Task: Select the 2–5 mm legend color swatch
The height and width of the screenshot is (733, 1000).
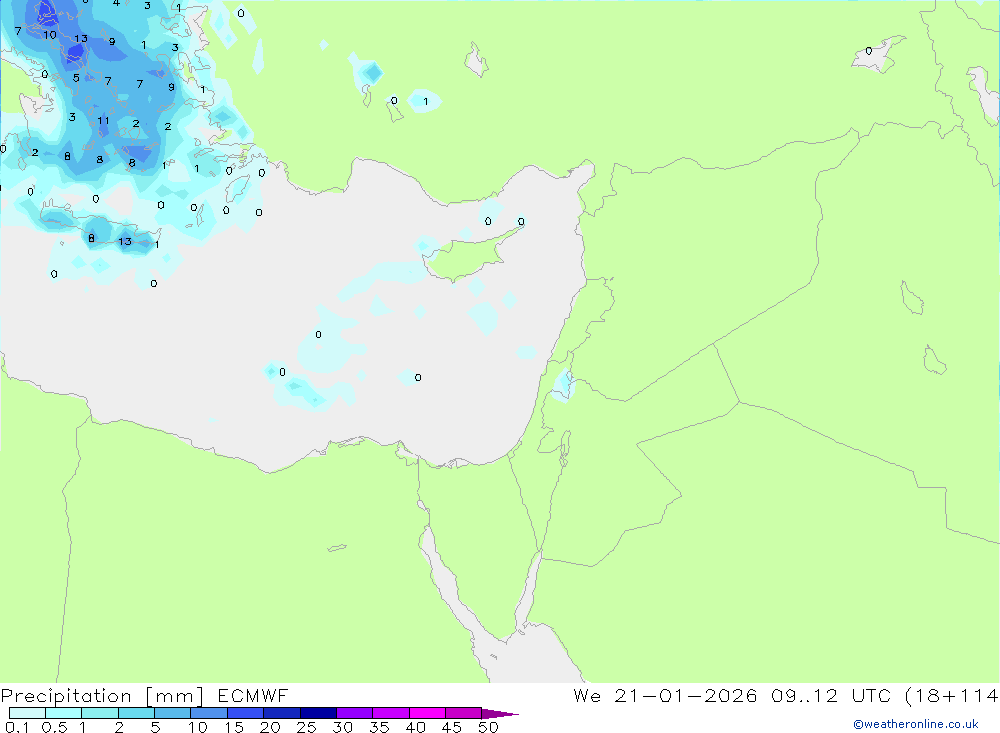Action: (136, 713)
